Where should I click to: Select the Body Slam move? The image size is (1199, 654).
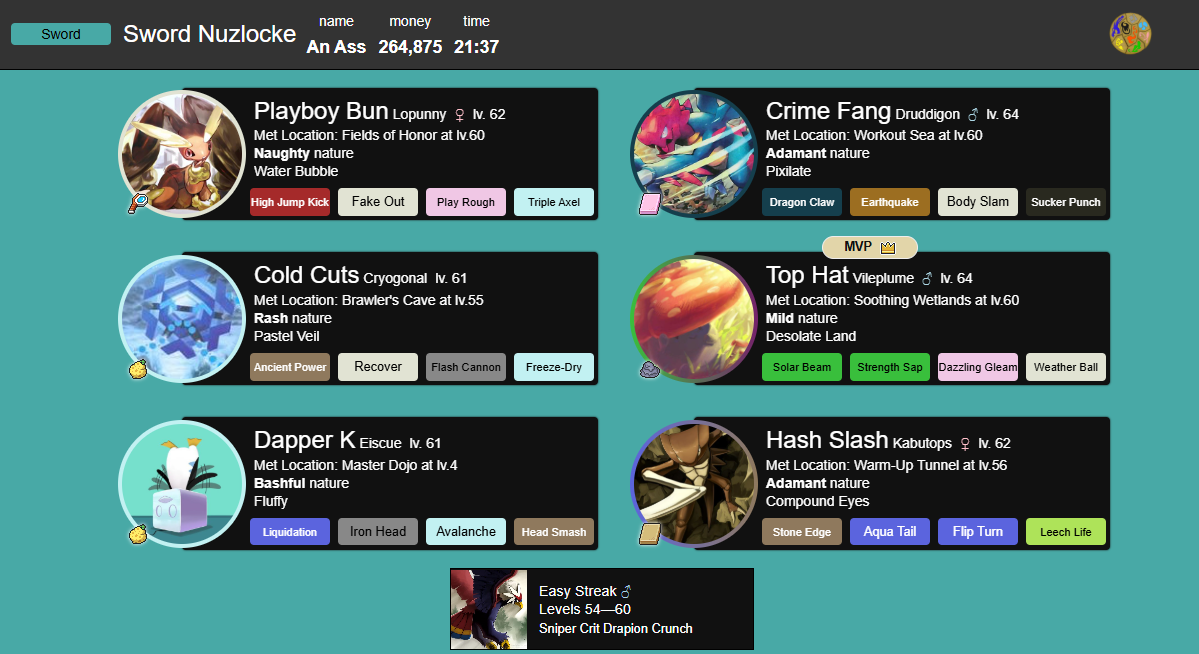[x=978, y=202]
